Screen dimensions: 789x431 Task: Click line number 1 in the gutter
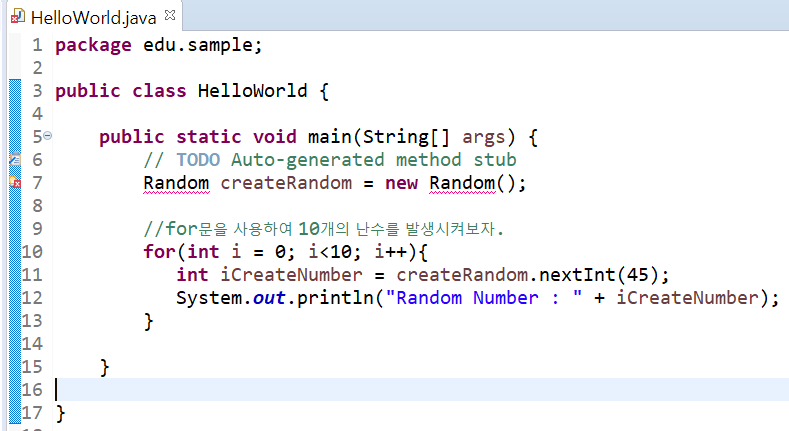click(x=36, y=45)
